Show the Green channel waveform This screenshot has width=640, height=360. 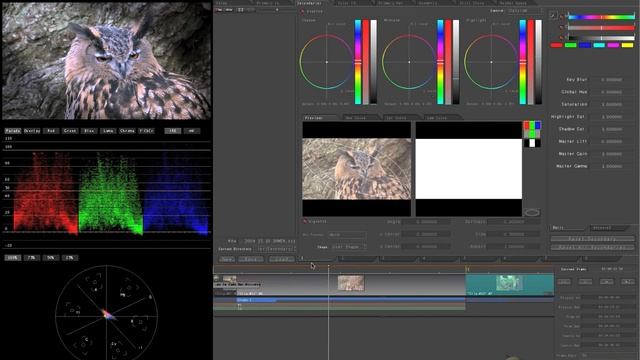point(70,131)
